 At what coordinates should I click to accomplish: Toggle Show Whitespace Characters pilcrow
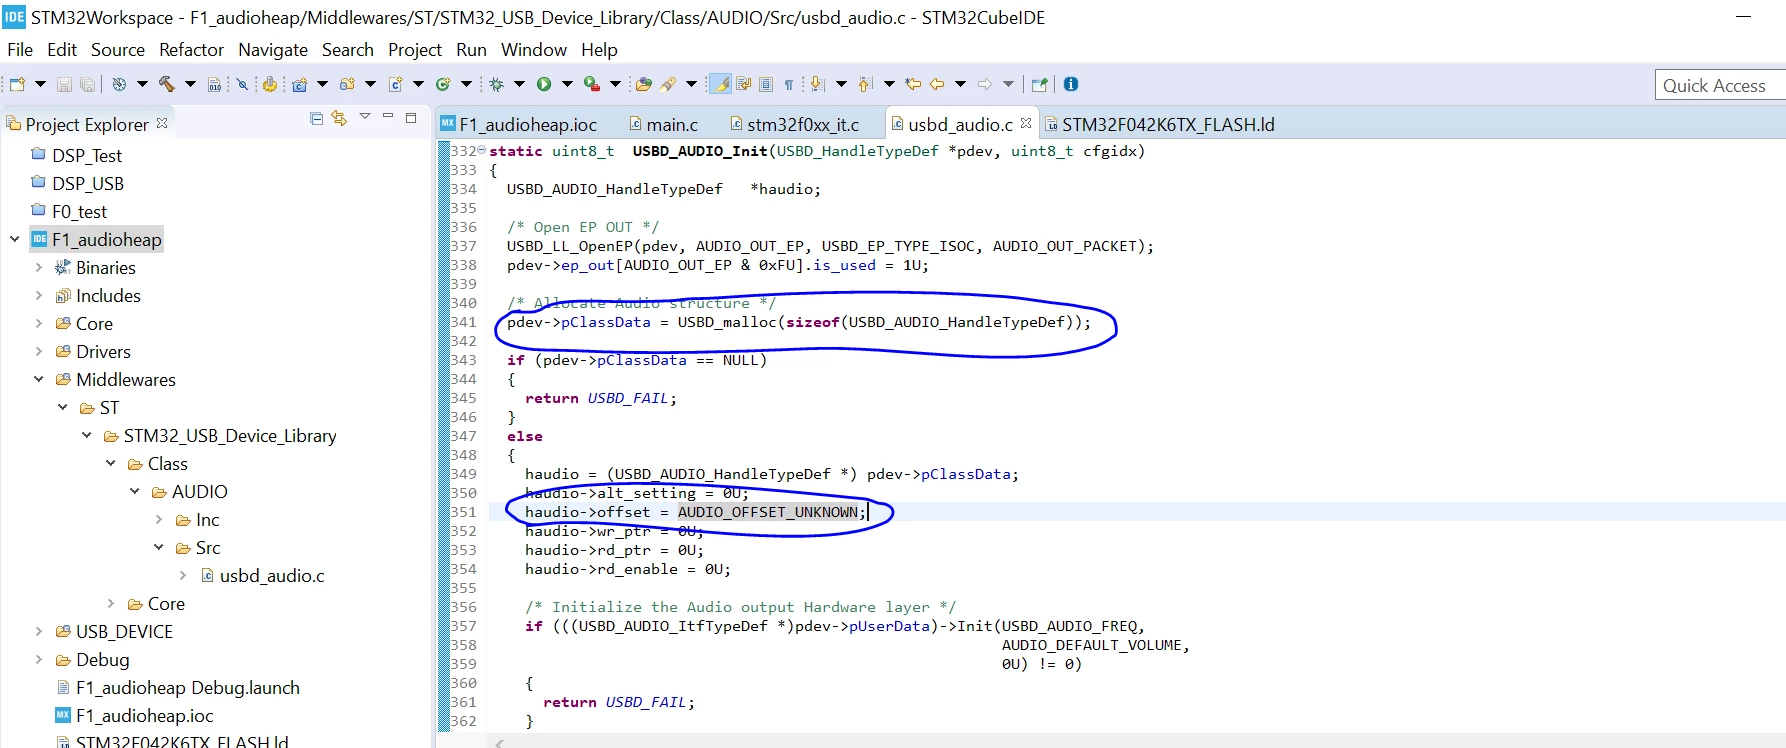[x=789, y=85]
